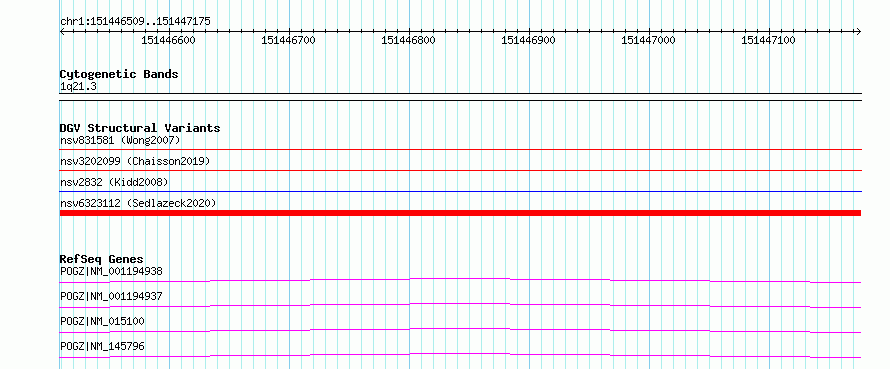The image size is (890, 369).
Task: Open transcript POGZ|NM_145796
Action: (102, 346)
